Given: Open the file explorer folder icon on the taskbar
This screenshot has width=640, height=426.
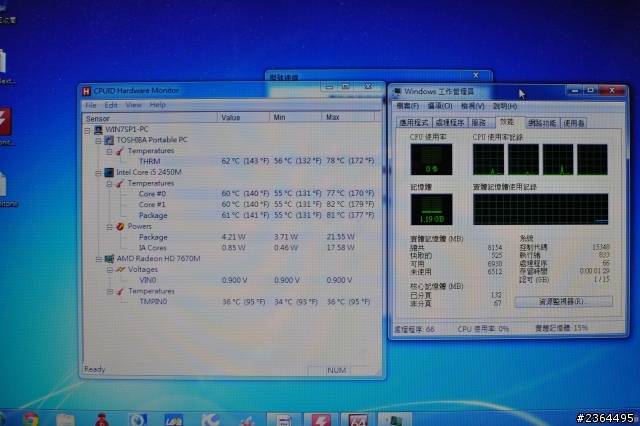Looking at the screenshot, I should click(x=65, y=420).
